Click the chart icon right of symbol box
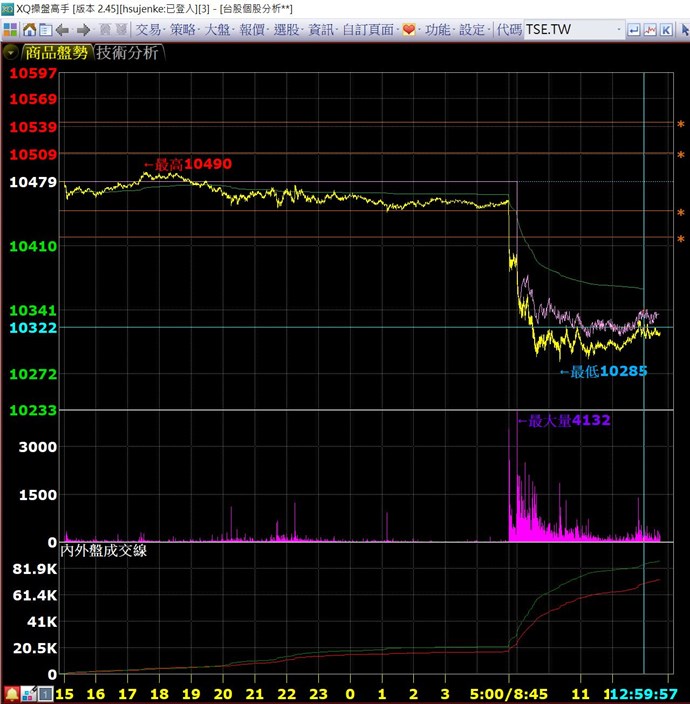 650,30
